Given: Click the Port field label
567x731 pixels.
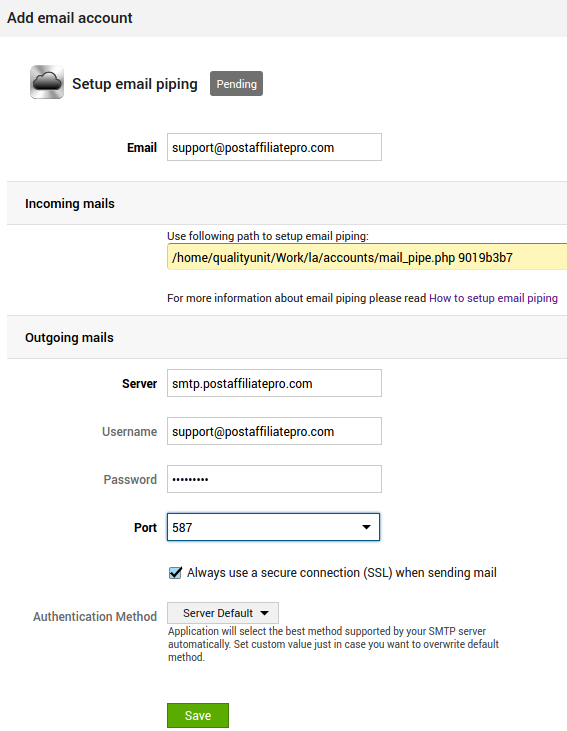Looking at the screenshot, I should click(x=145, y=528).
